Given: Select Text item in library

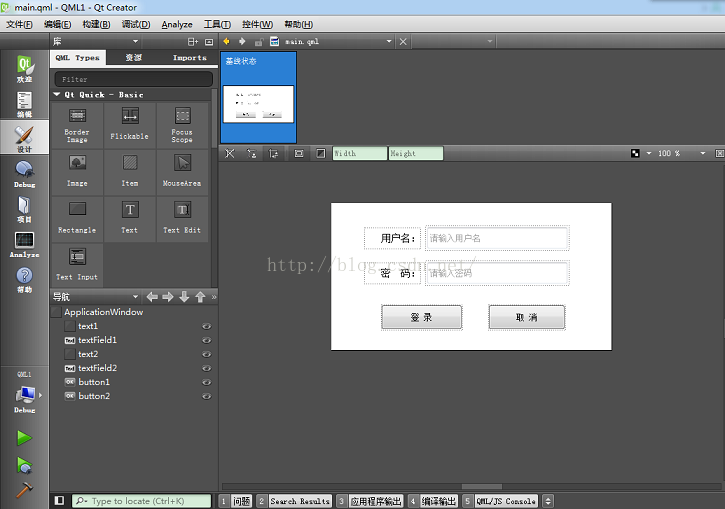Looking at the screenshot, I should pyautogui.click(x=129, y=219).
